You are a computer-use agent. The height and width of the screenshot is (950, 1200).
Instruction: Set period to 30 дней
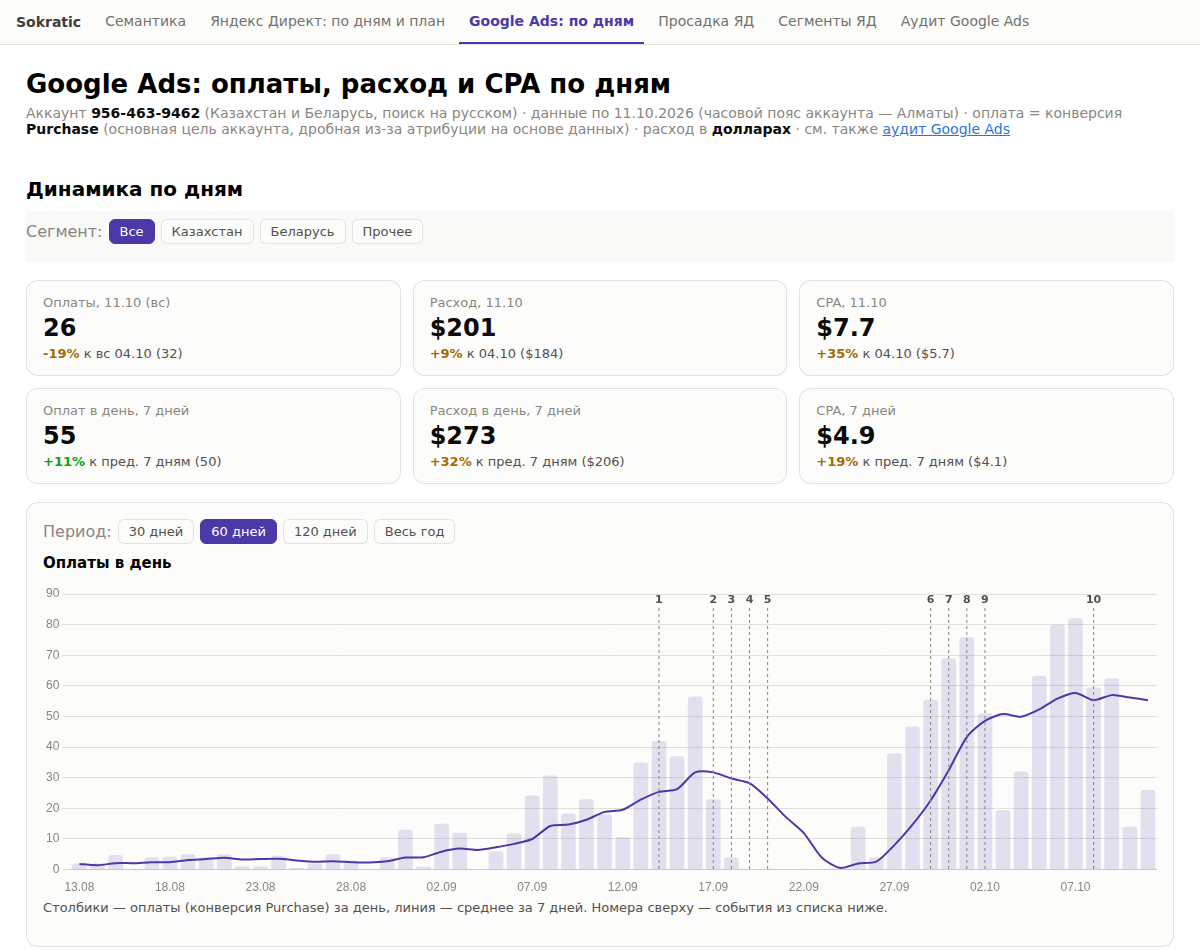pos(156,531)
